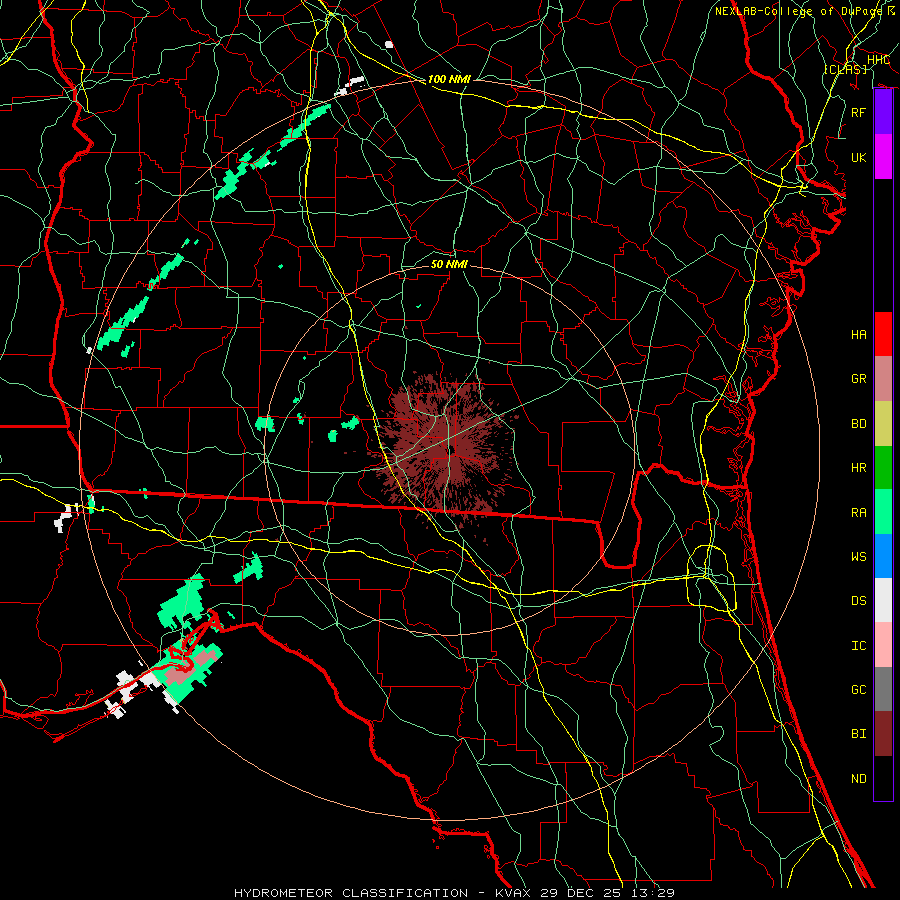Viewport: 900px width, 900px height.
Task: Click the [CLAS] units label
Action: click(845, 69)
